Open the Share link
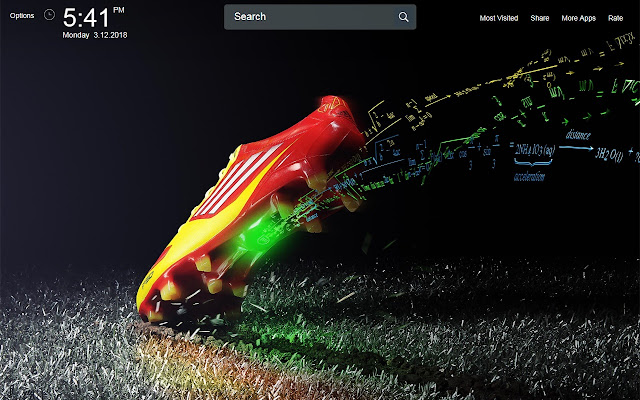 tap(540, 18)
